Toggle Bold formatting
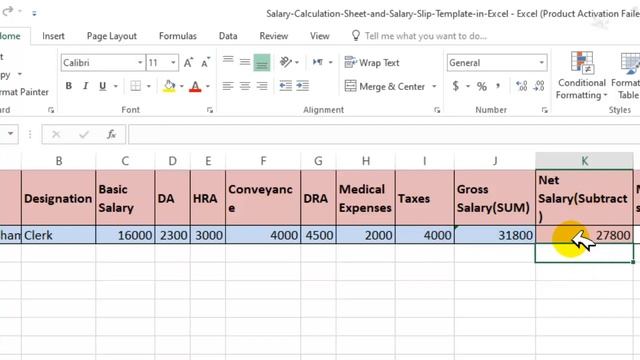The height and width of the screenshot is (360, 640). coord(69,86)
